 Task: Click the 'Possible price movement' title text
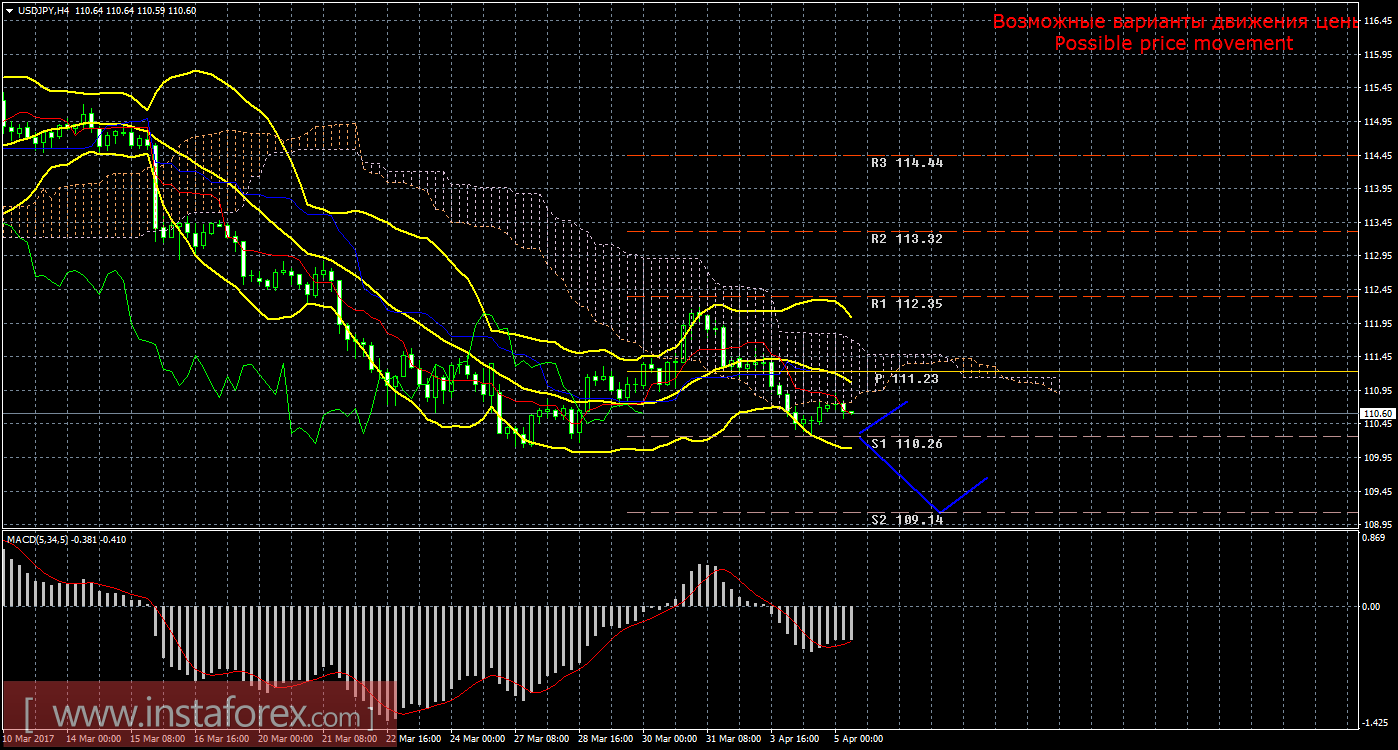[1174, 44]
